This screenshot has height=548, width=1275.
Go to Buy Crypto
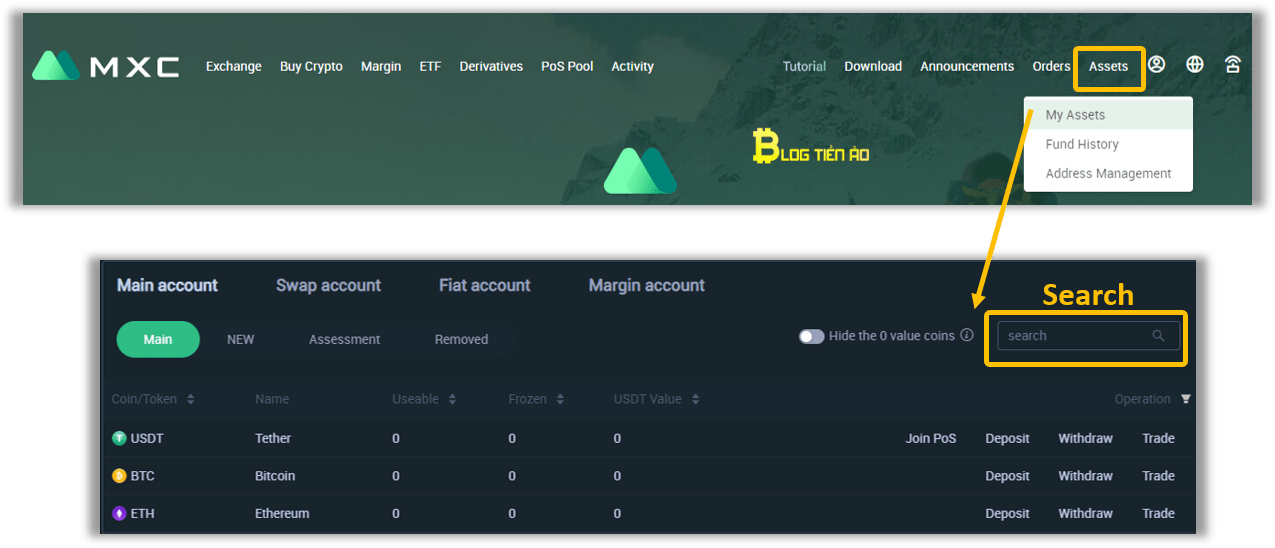(311, 66)
